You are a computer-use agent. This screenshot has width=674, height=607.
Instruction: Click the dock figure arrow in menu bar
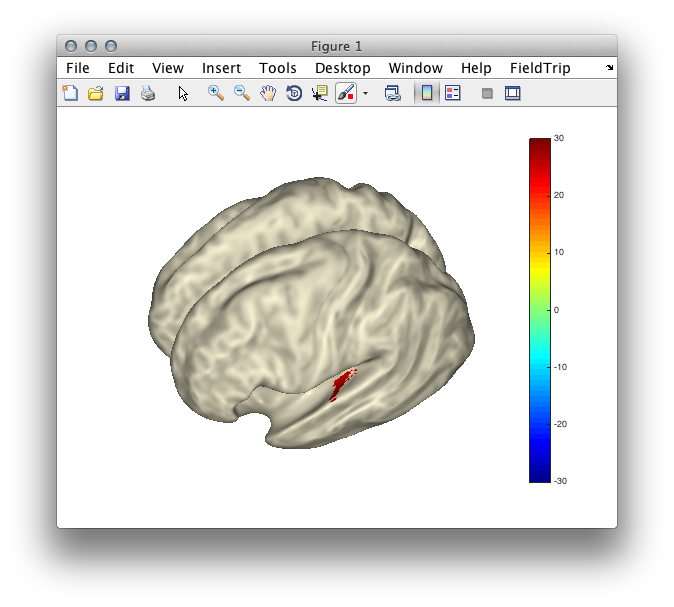(609, 67)
